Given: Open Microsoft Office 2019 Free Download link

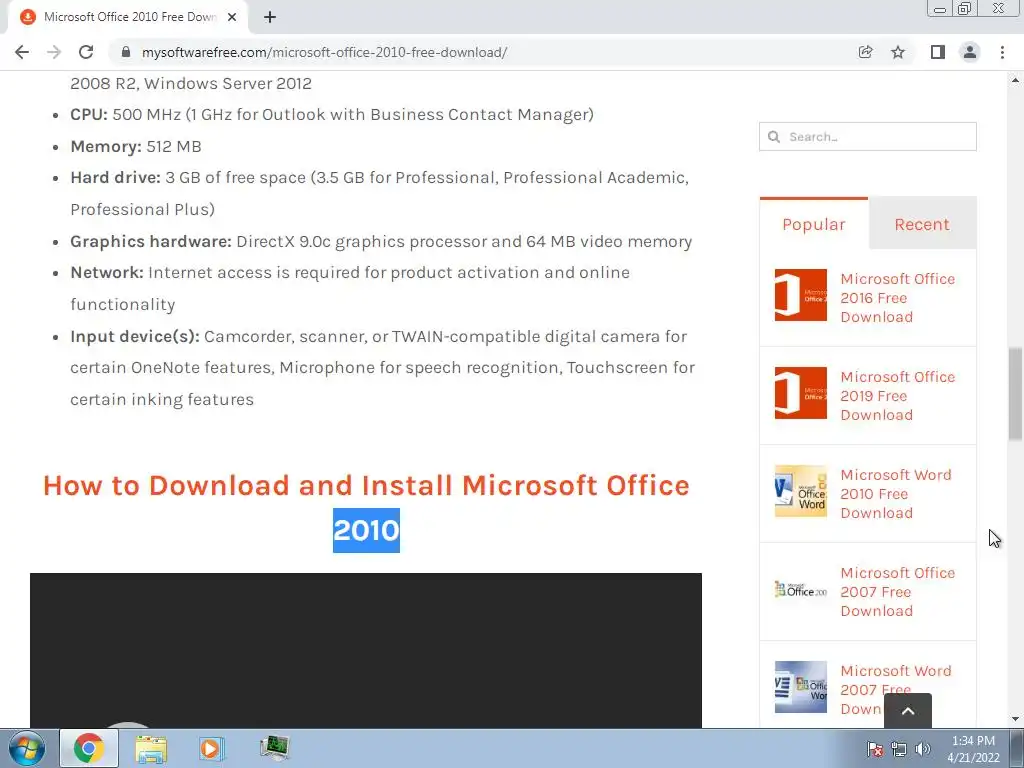Looking at the screenshot, I should pyautogui.click(x=897, y=396).
